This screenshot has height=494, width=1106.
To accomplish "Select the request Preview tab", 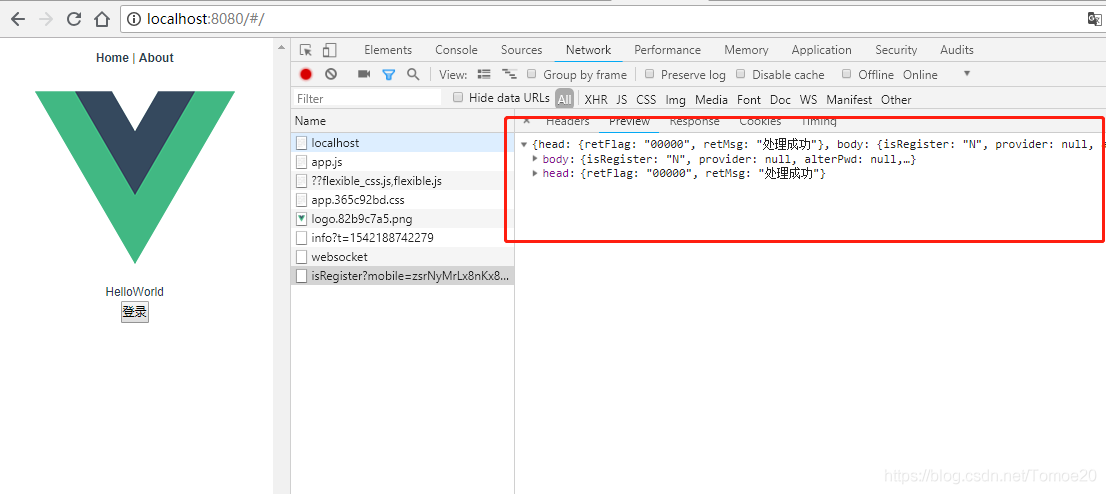I will (x=629, y=121).
